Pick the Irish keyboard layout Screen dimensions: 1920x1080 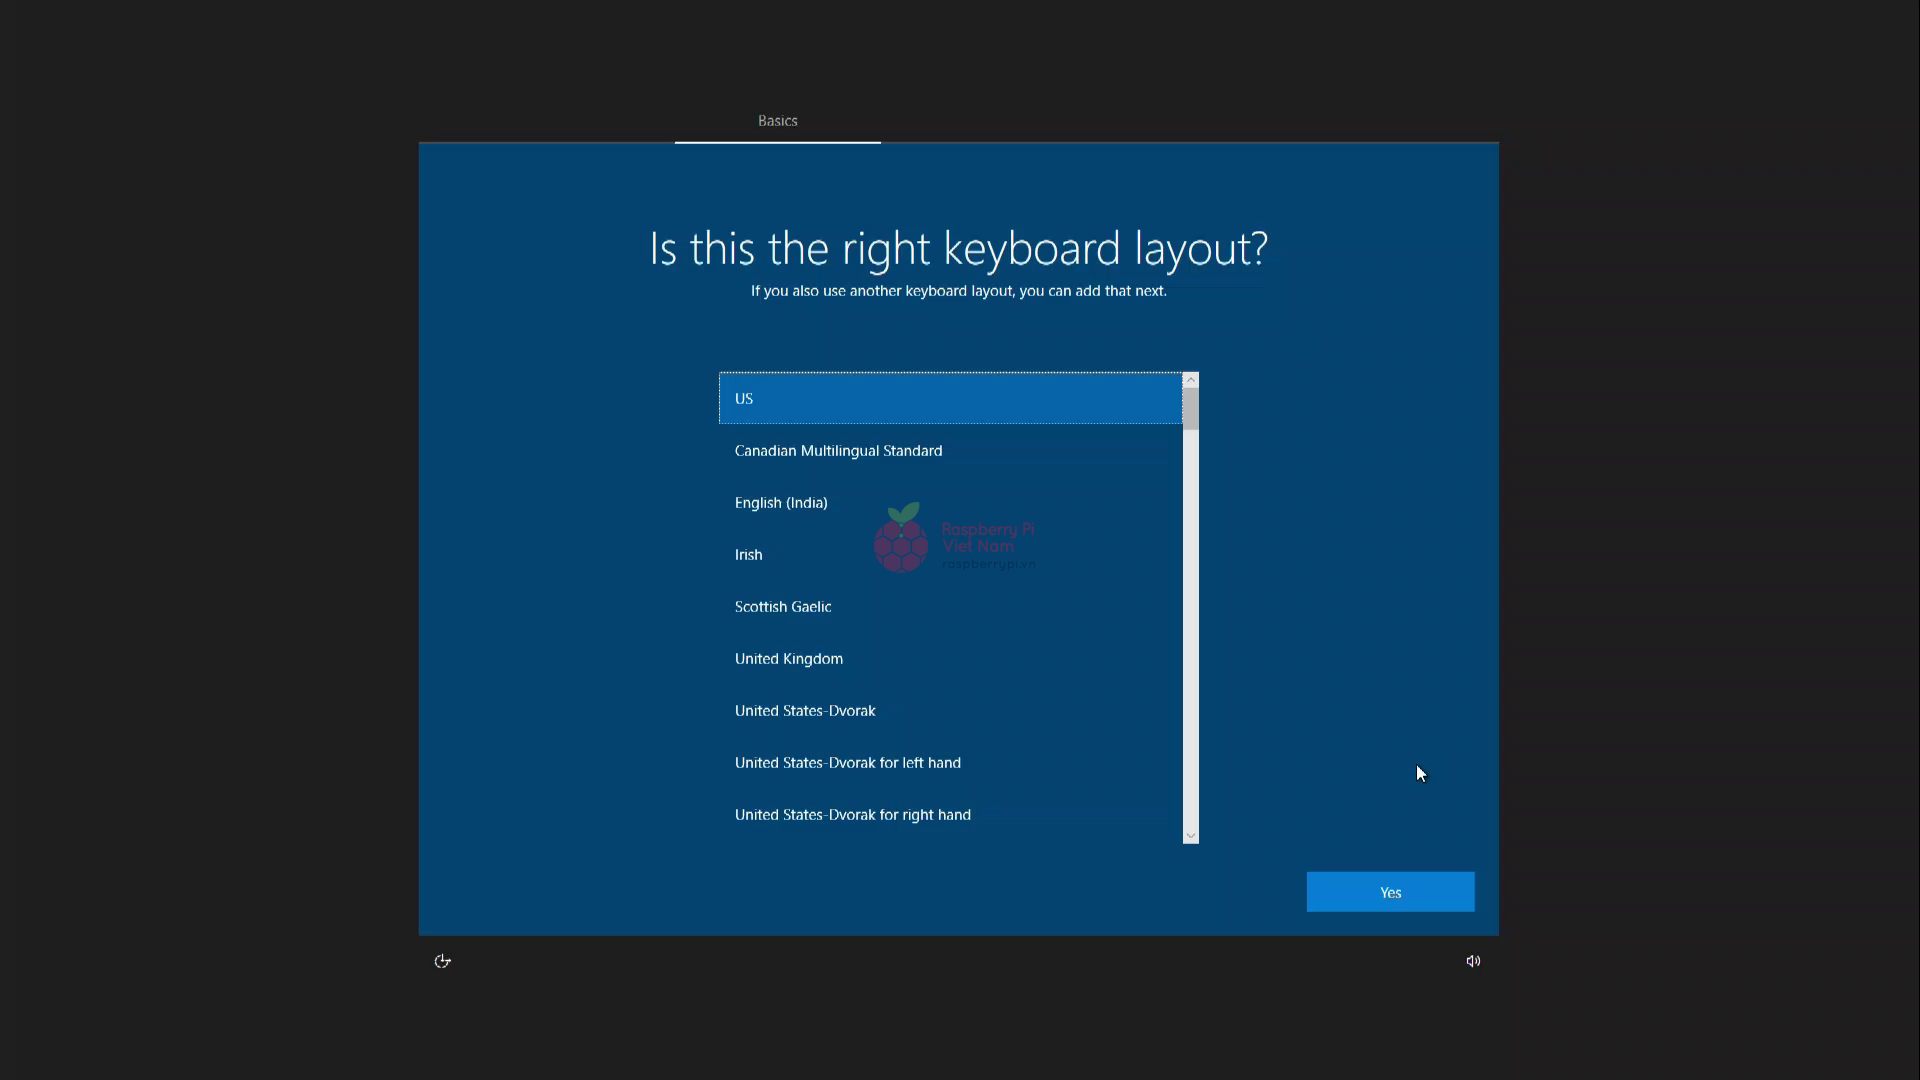[748, 555]
